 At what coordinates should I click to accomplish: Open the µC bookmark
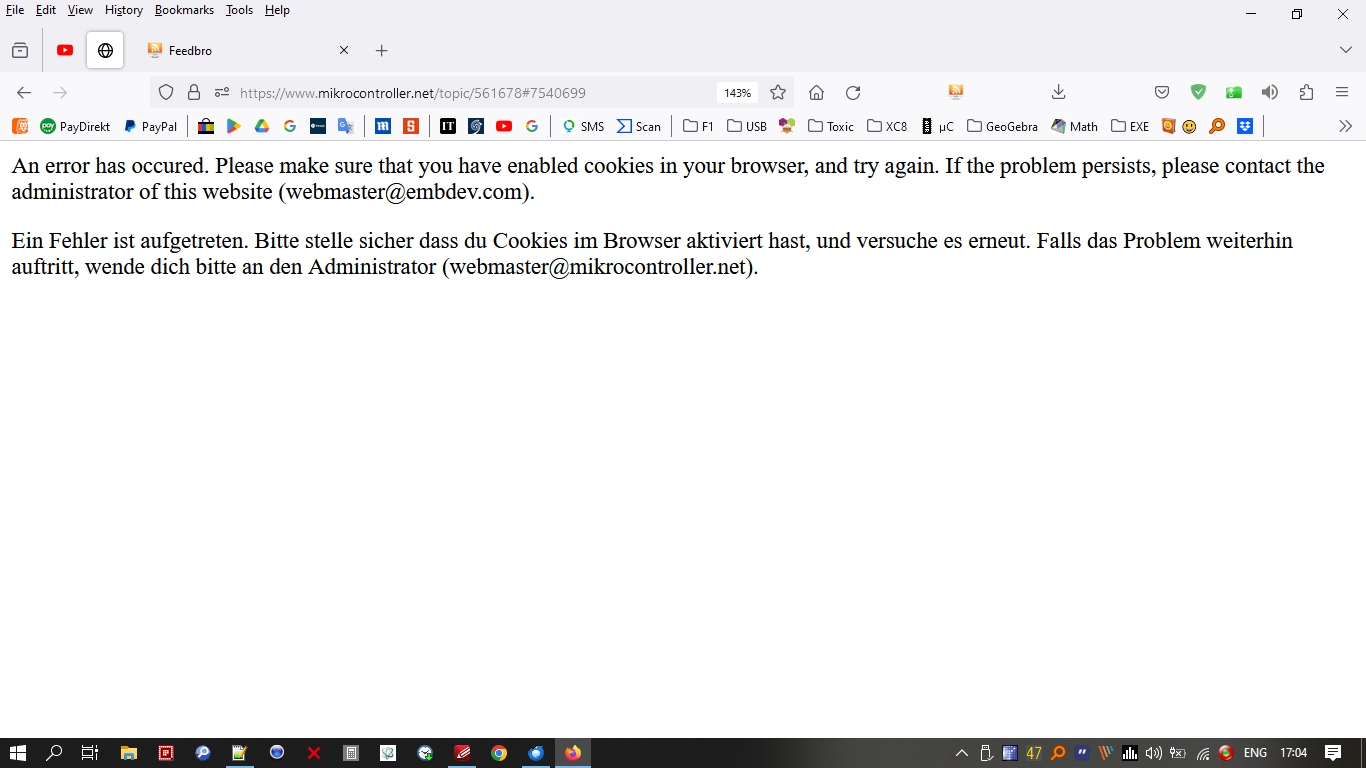pyautogui.click(x=937, y=126)
